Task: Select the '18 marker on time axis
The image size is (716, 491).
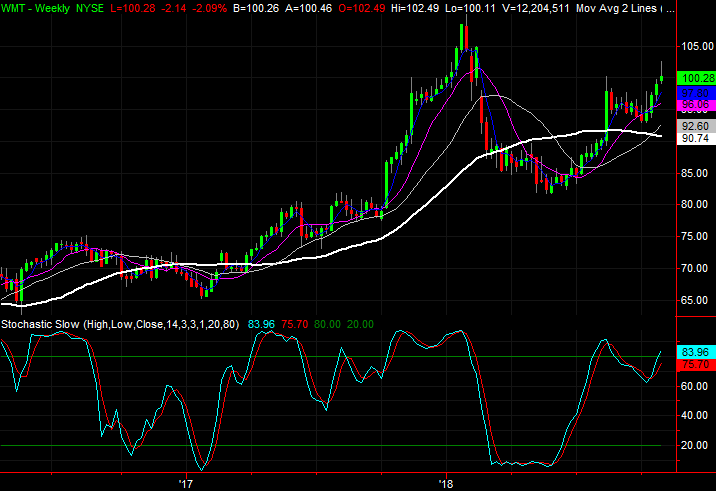Action: pos(447,484)
